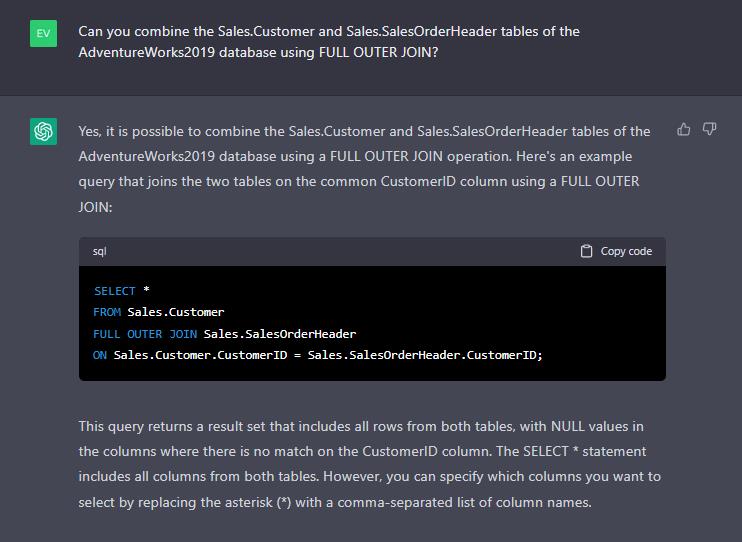The width and height of the screenshot is (742, 542).
Task: Click the user's question message text
Action: (328, 41)
